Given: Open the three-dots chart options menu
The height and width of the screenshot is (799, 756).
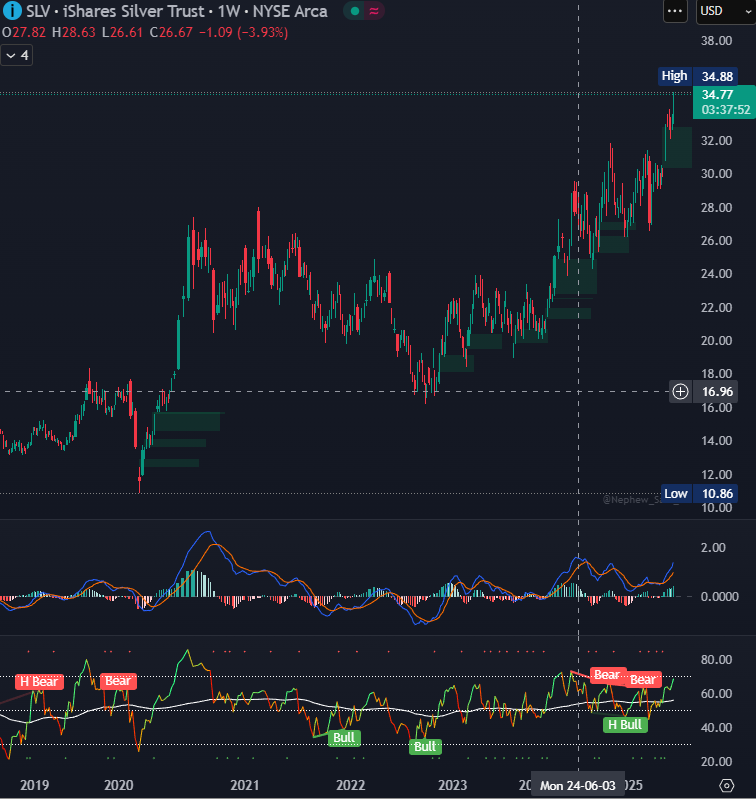Looking at the screenshot, I should pos(675,11).
